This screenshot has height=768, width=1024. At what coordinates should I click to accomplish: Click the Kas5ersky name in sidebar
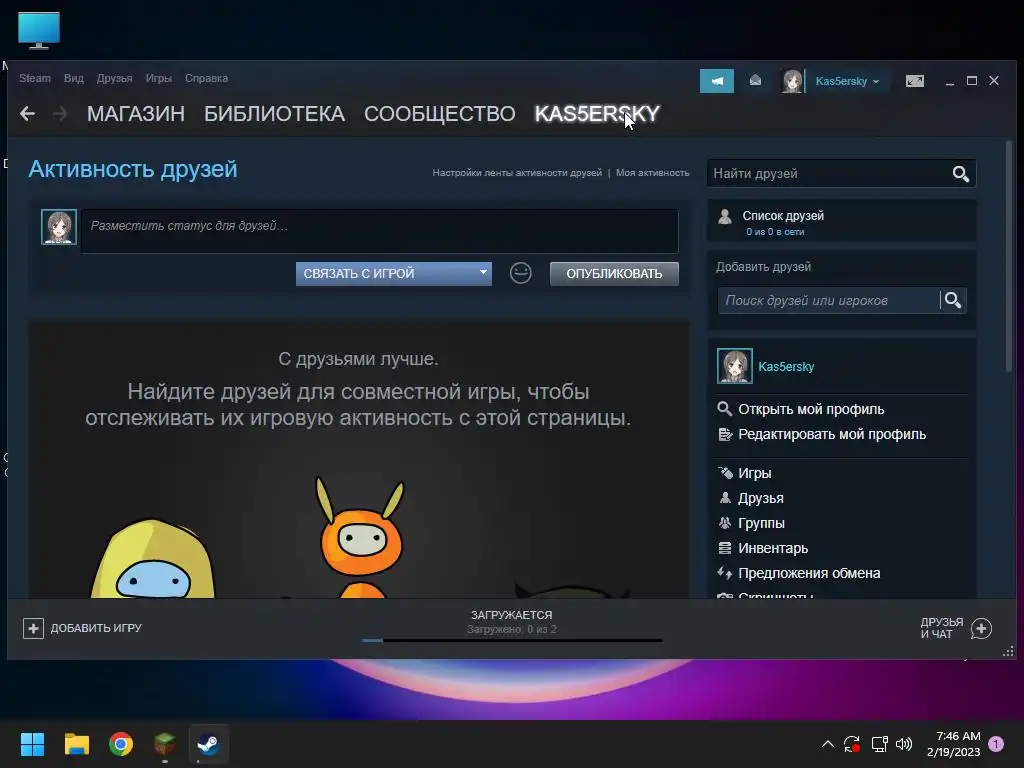pos(786,367)
